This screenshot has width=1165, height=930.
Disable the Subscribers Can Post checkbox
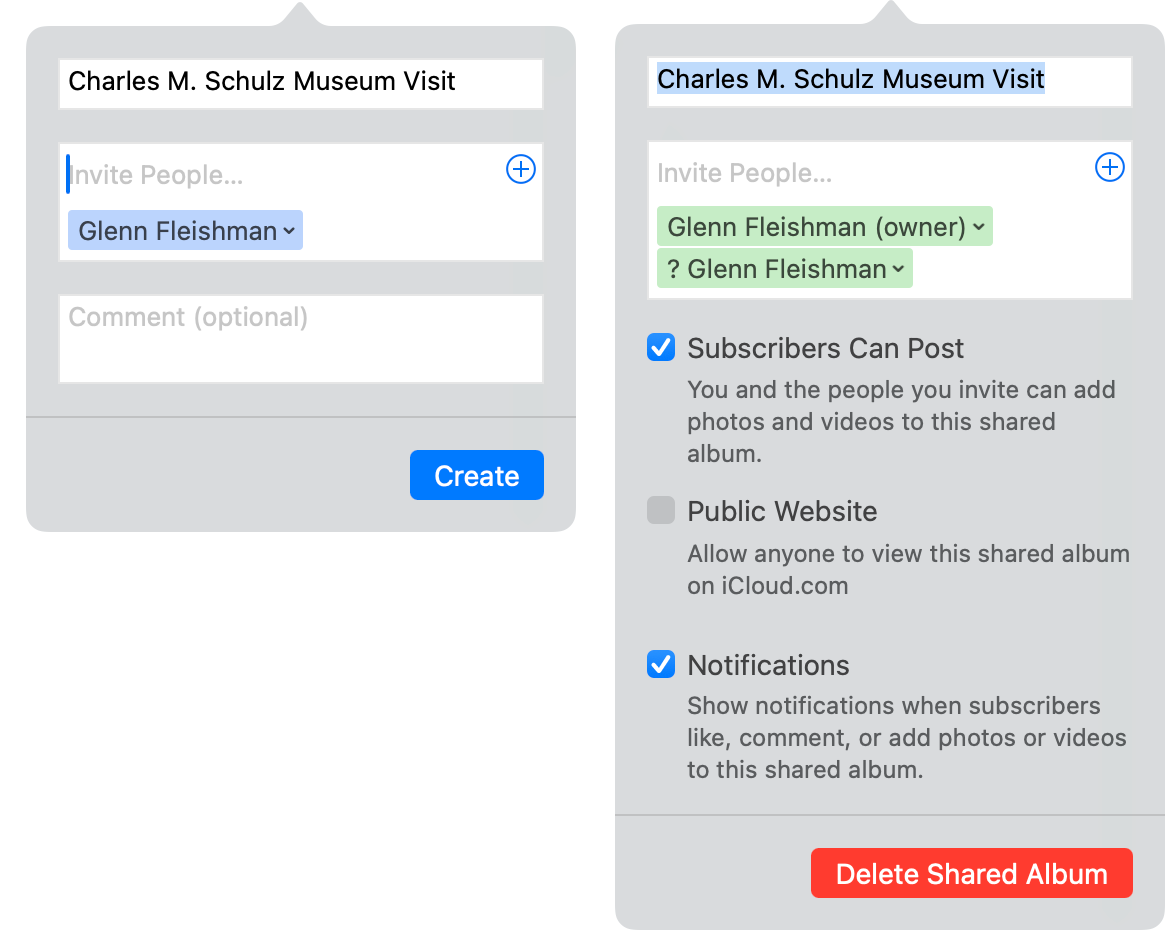coord(661,348)
